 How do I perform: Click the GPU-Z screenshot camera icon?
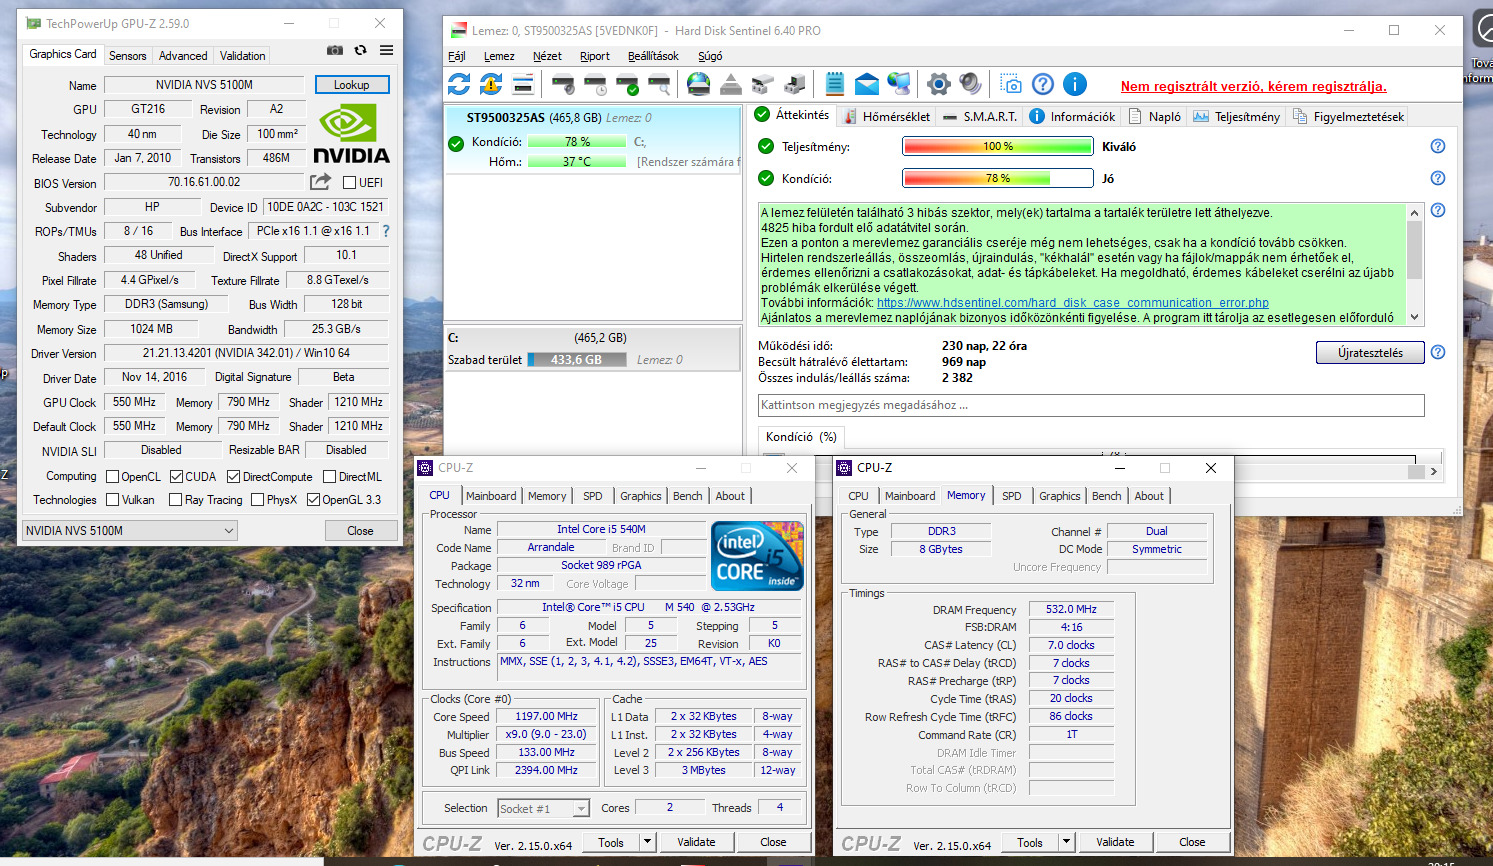tap(335, 50)
